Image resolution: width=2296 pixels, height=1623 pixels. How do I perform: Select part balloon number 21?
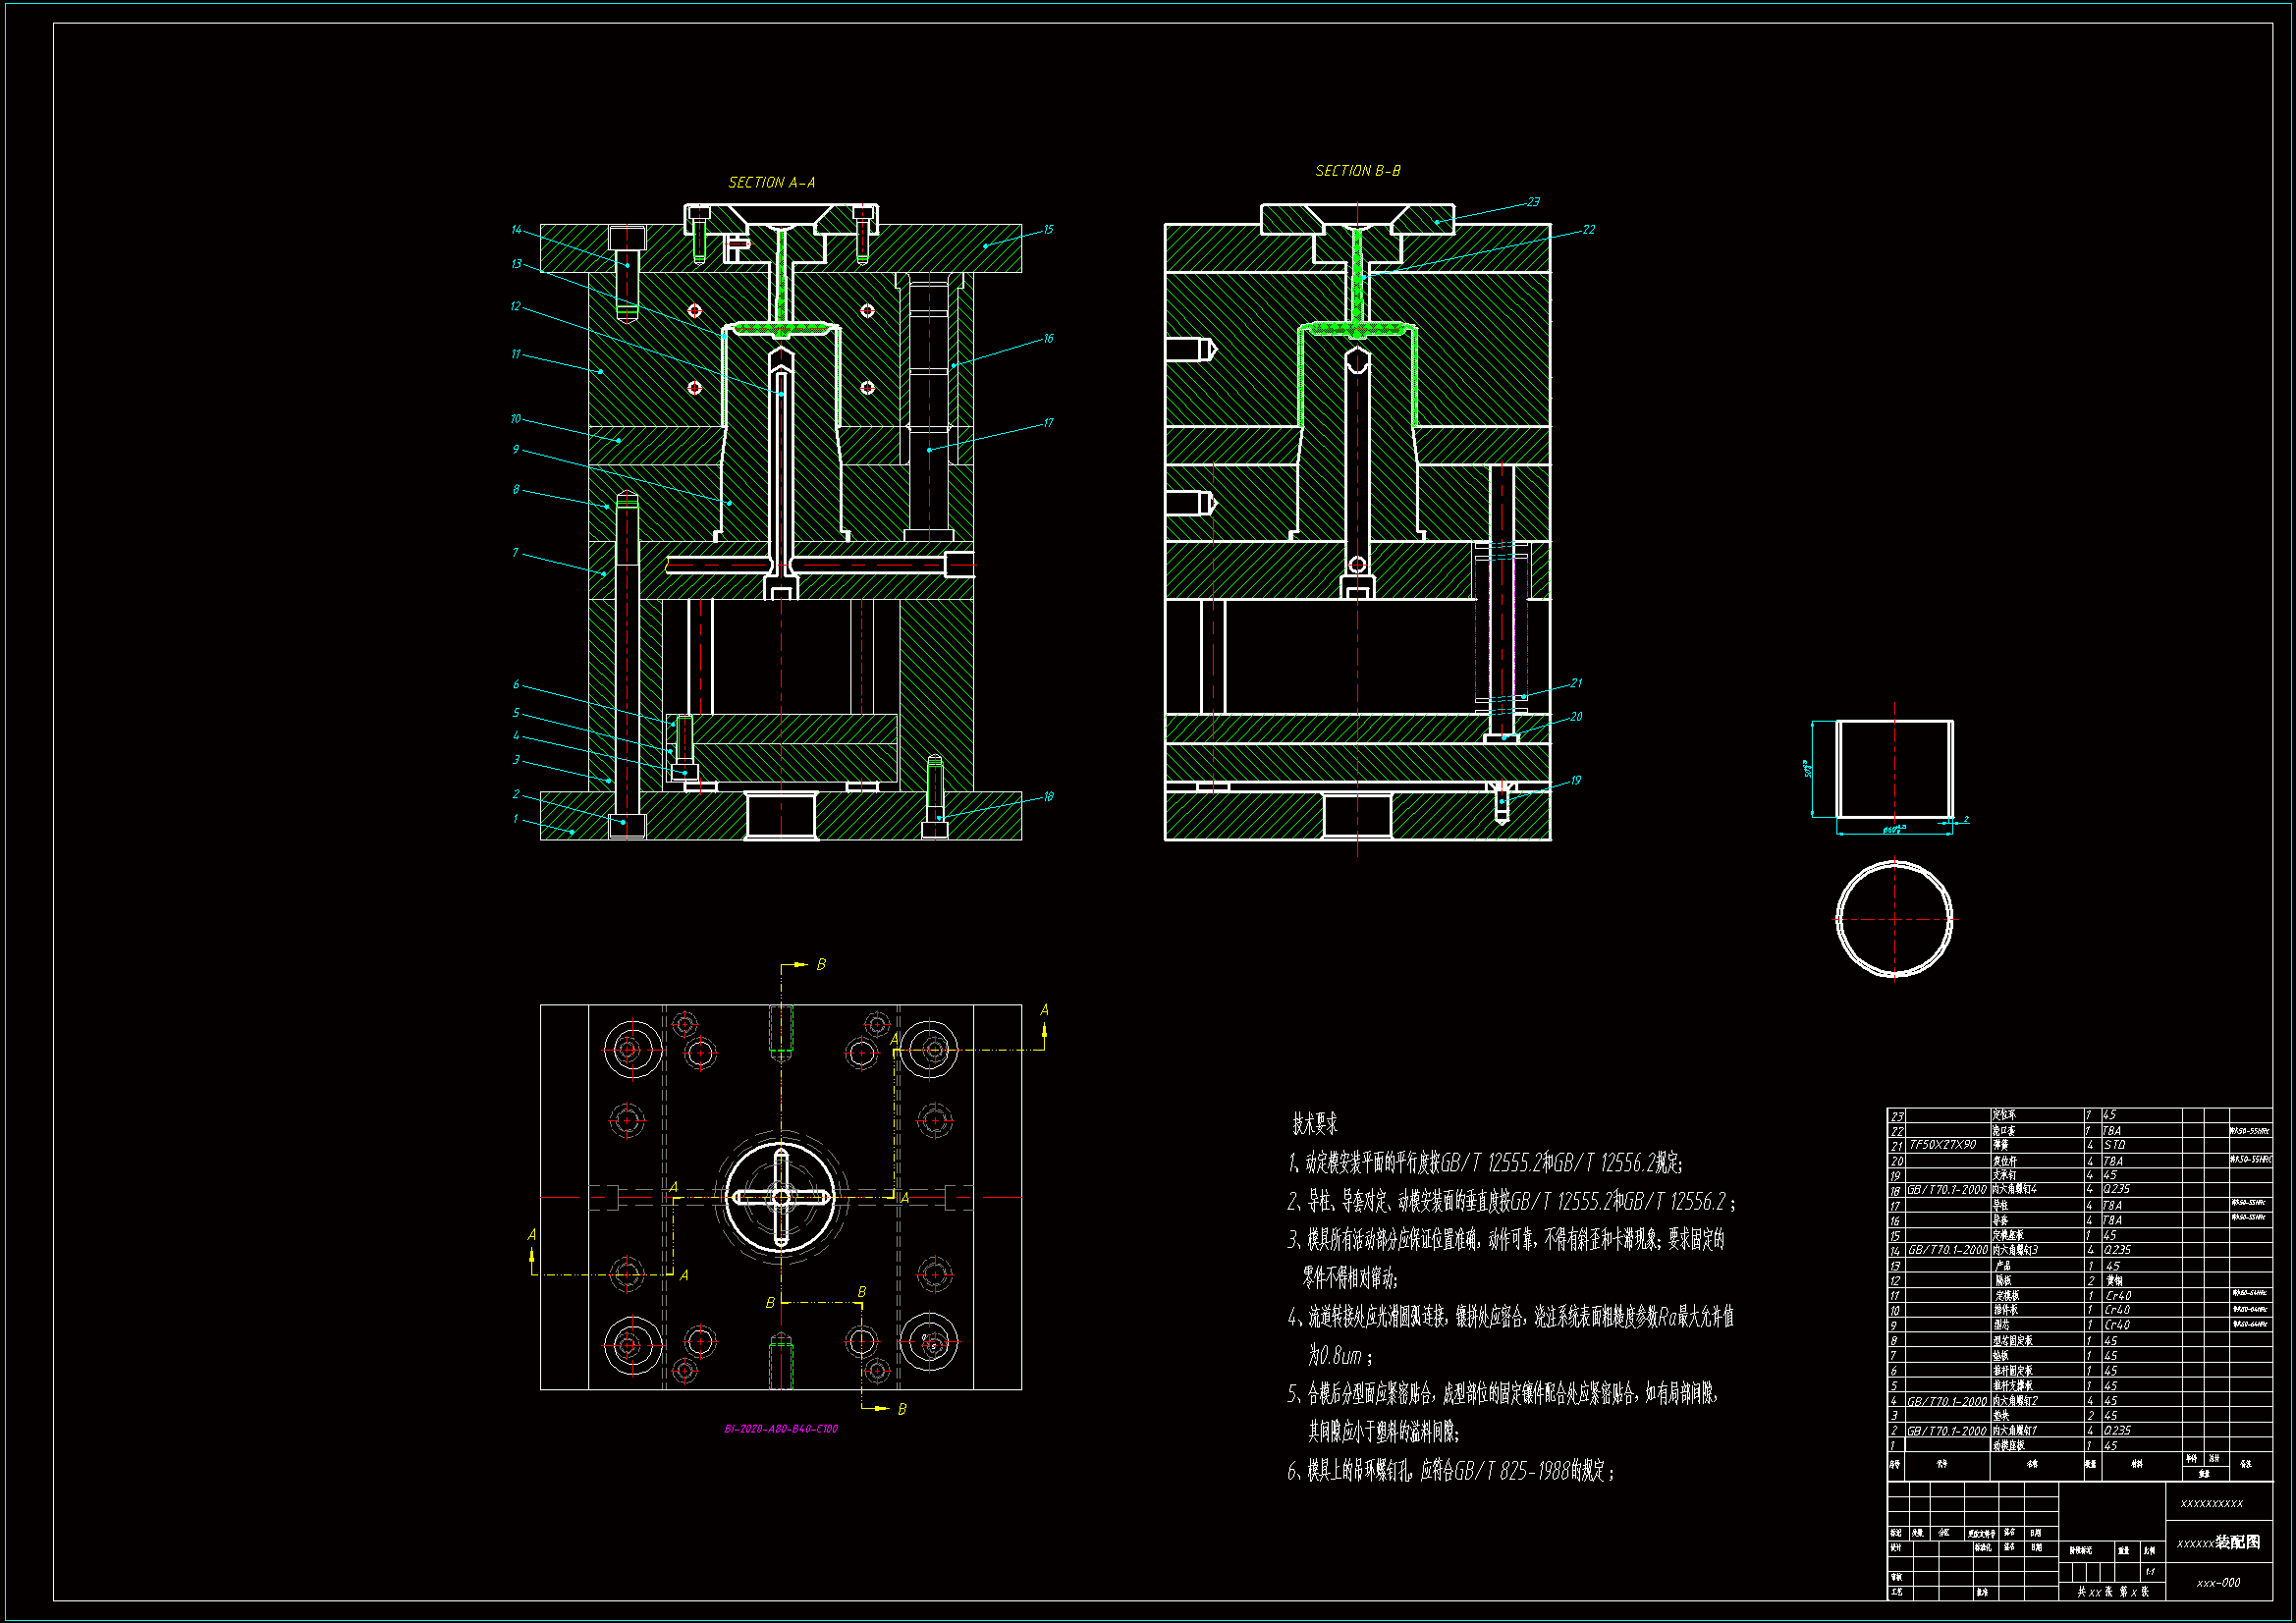(x=1576, y=683)
